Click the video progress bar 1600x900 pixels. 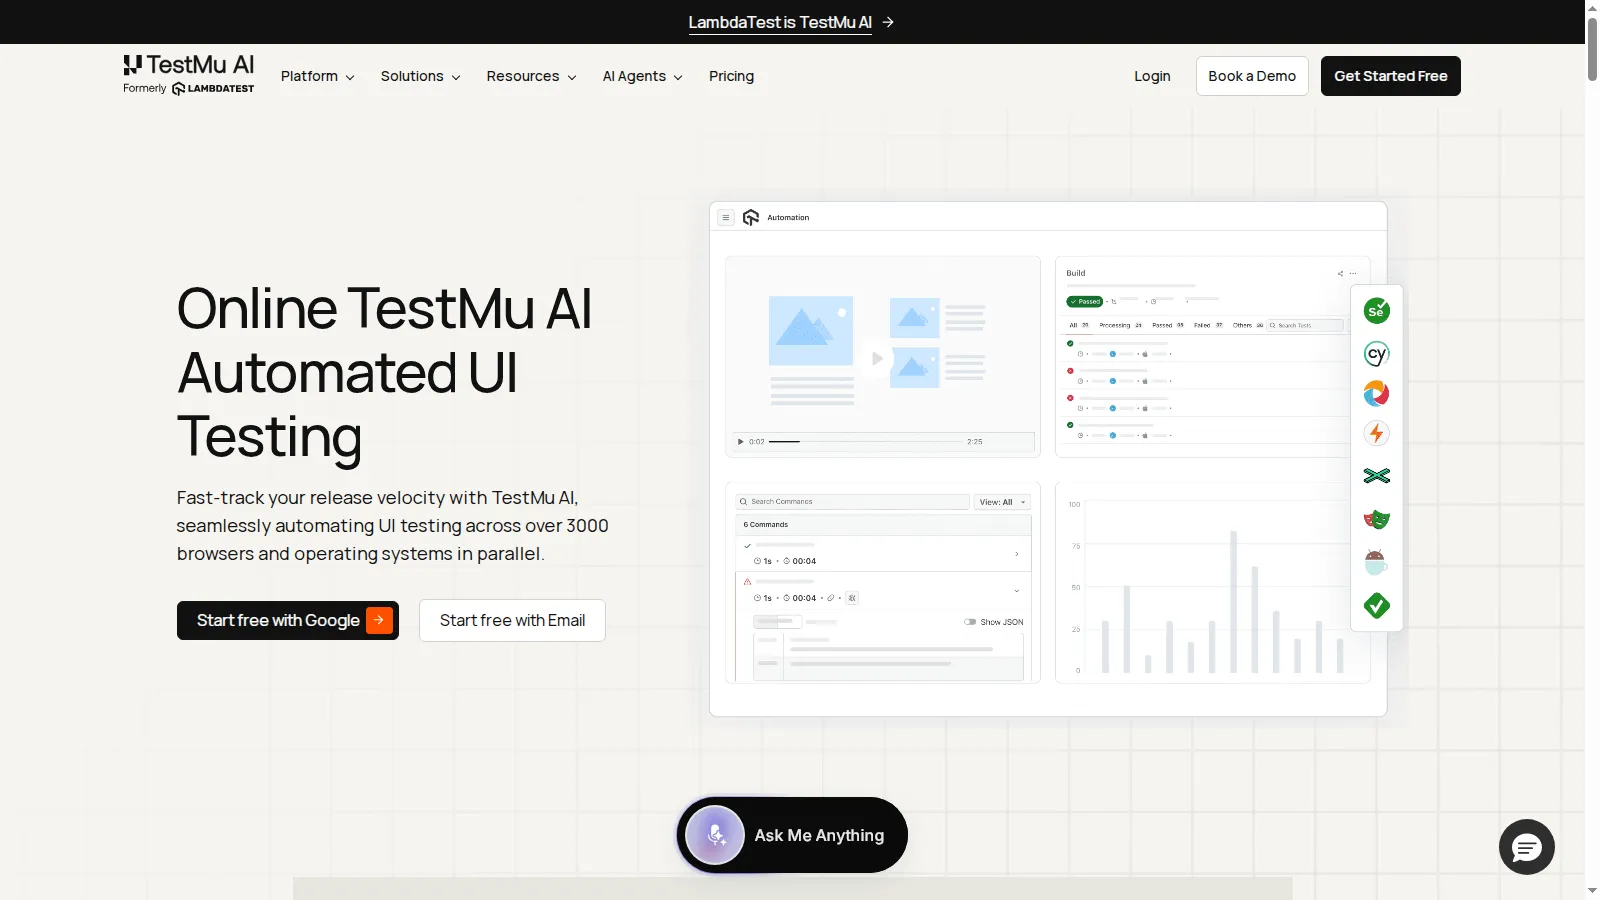coord(865,441)
